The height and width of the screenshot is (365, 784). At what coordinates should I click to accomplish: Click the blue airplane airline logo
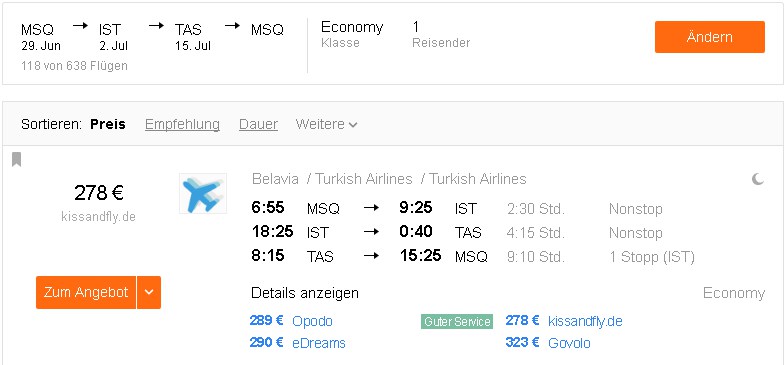(x=203, y=194)
